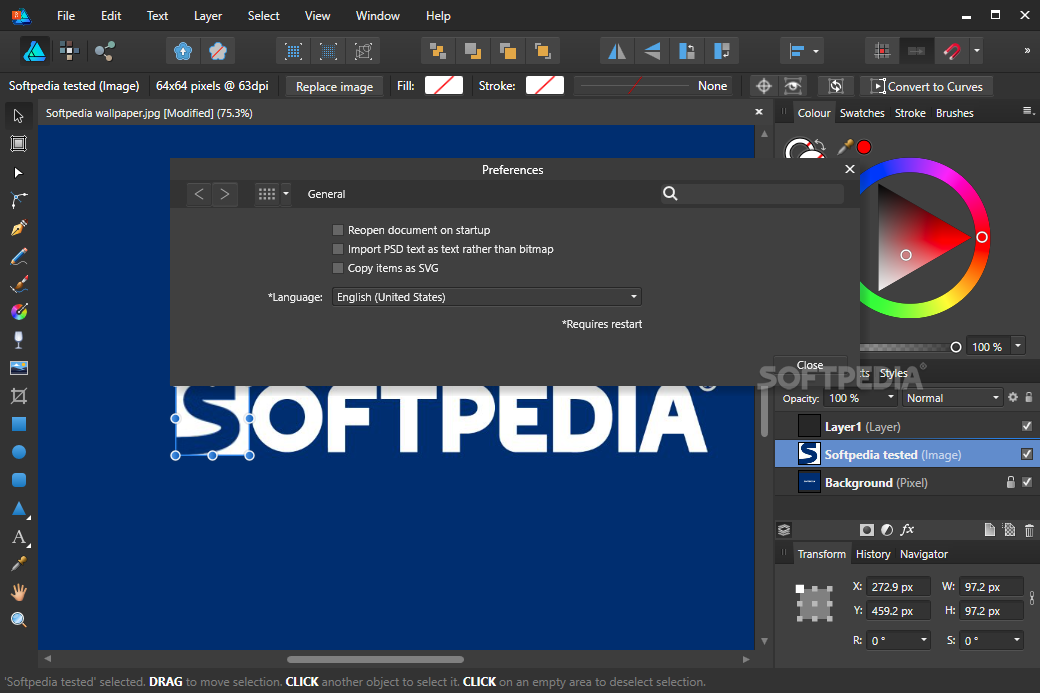Select the Vector Brush tool
This screenshot has height=693, width=1040.
[x=19, y=284]
